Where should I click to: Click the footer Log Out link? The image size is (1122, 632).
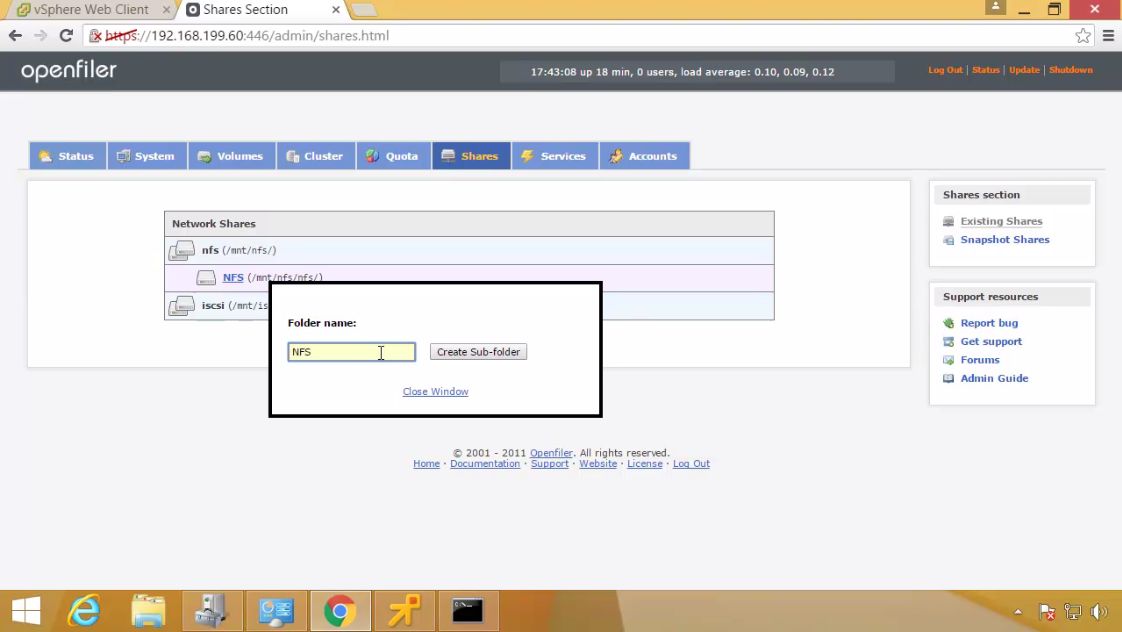click(x=691, y=464)
